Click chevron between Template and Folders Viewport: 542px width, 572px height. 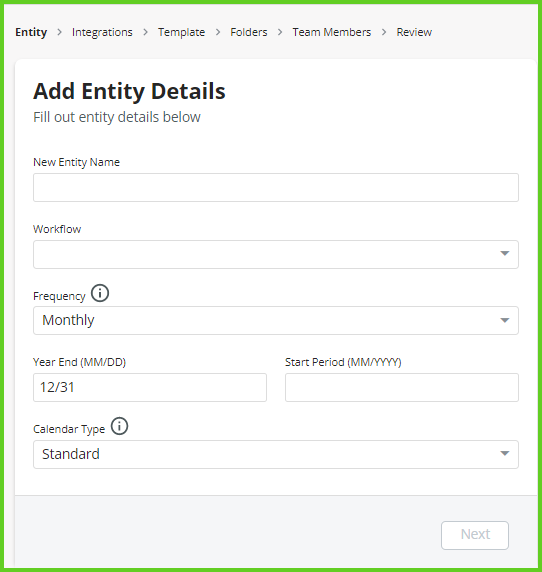click(x=218, y=32)
